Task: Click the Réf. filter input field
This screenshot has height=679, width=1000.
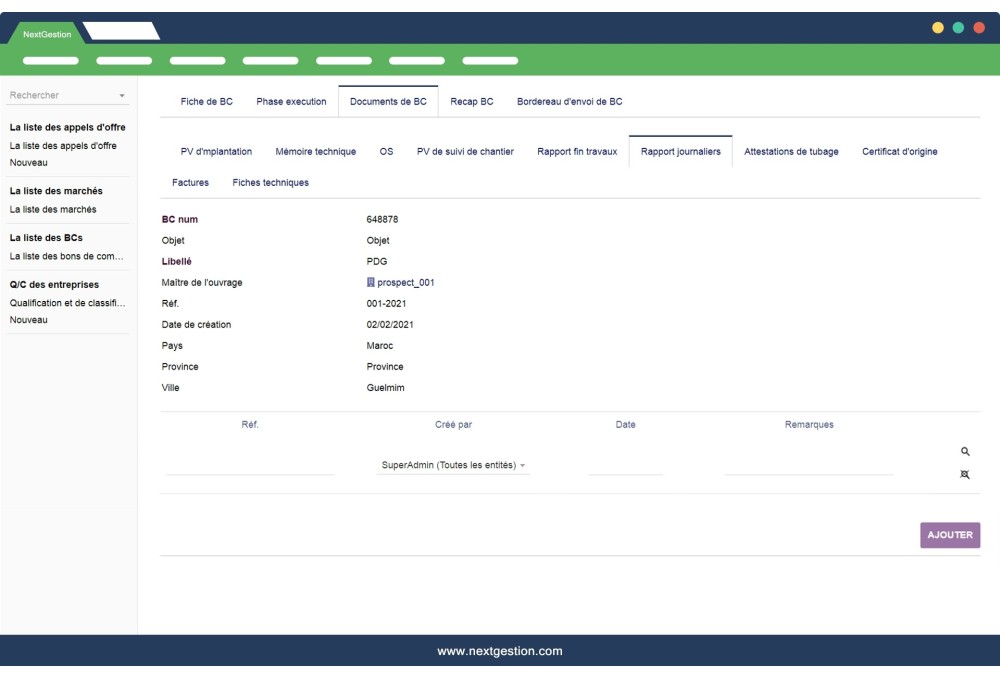Action: [249, 464]
